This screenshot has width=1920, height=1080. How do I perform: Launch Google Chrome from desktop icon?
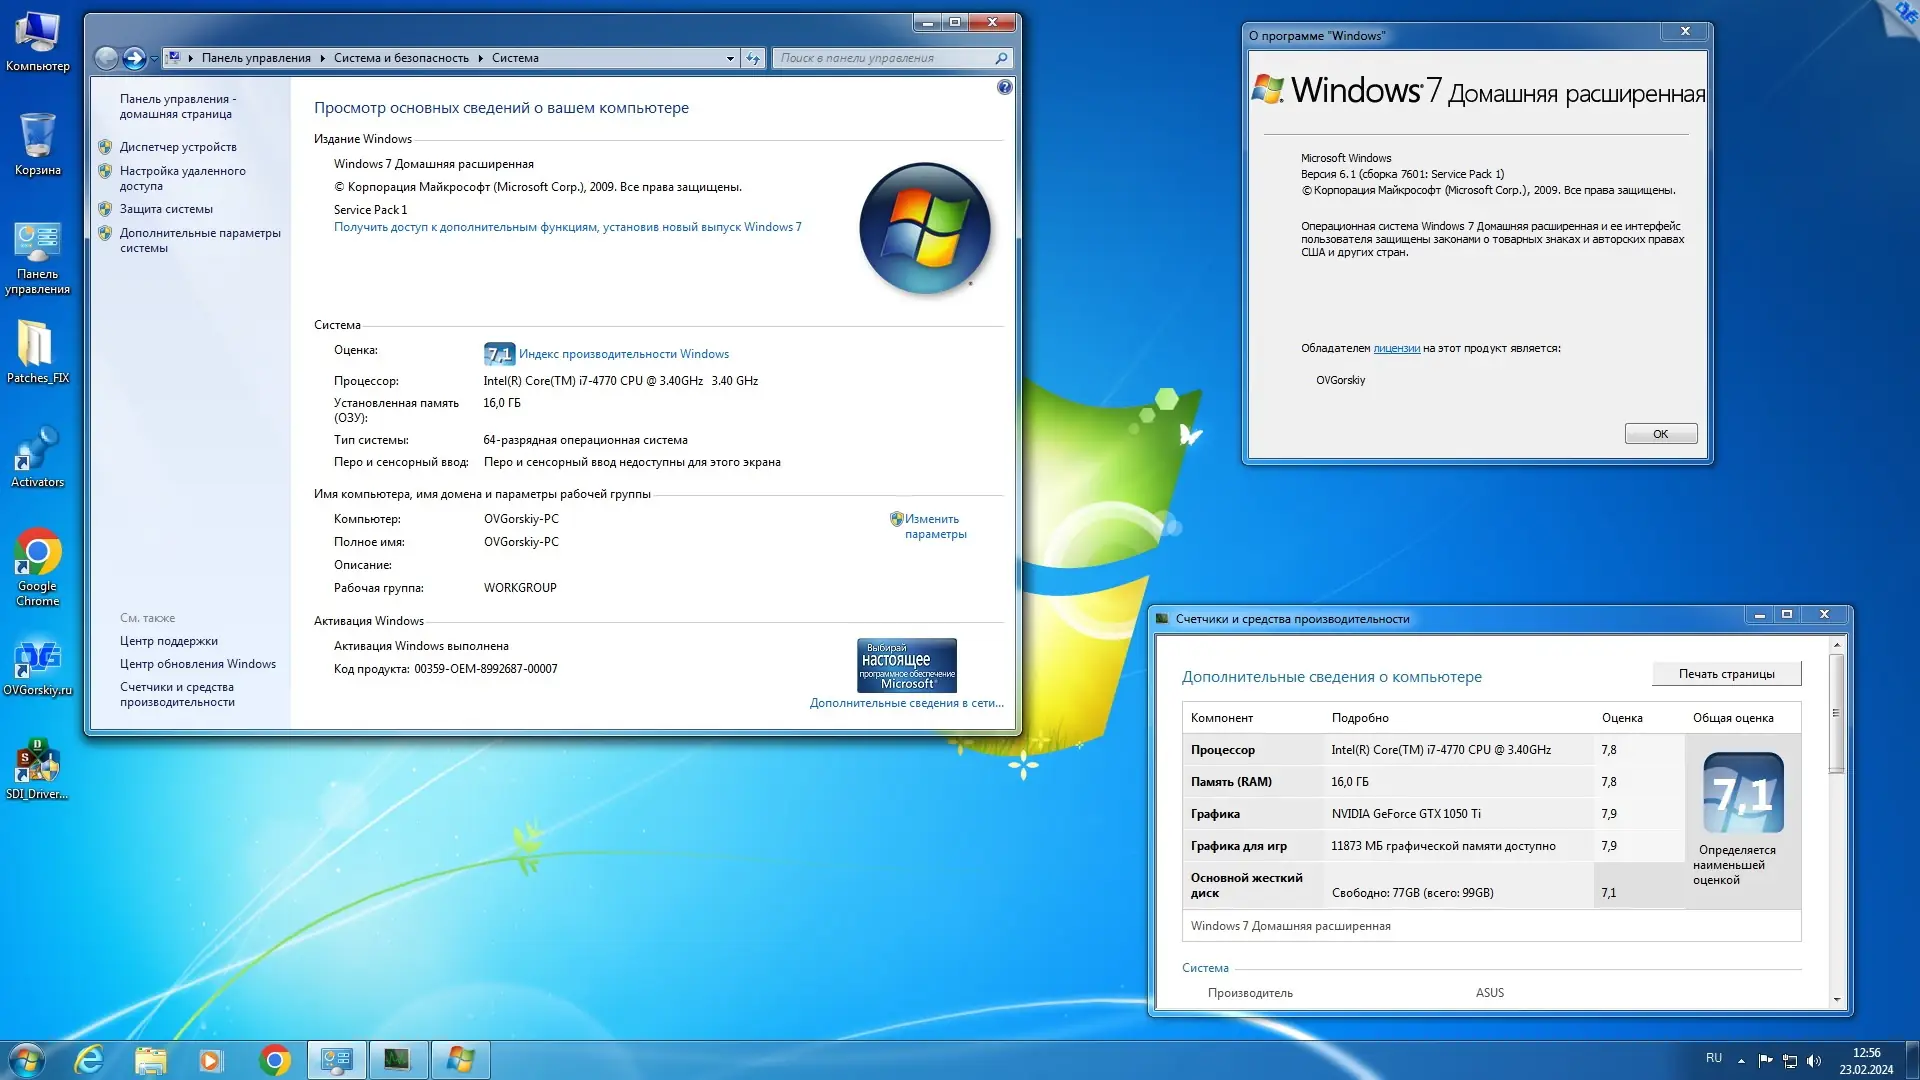38,553
